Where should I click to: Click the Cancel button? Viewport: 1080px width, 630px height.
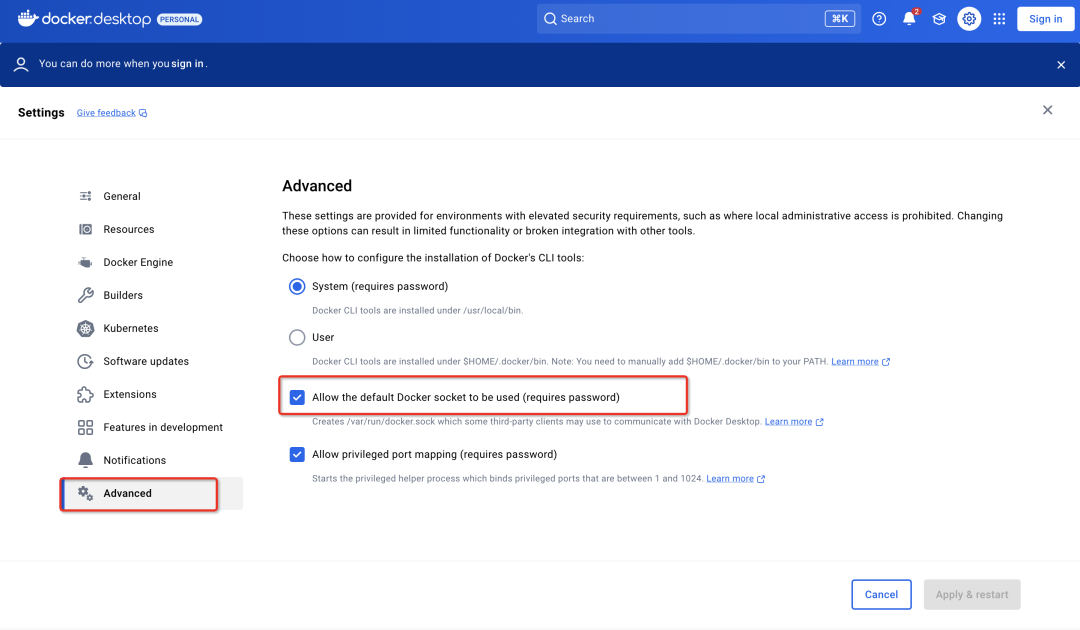tap(881, 594)
